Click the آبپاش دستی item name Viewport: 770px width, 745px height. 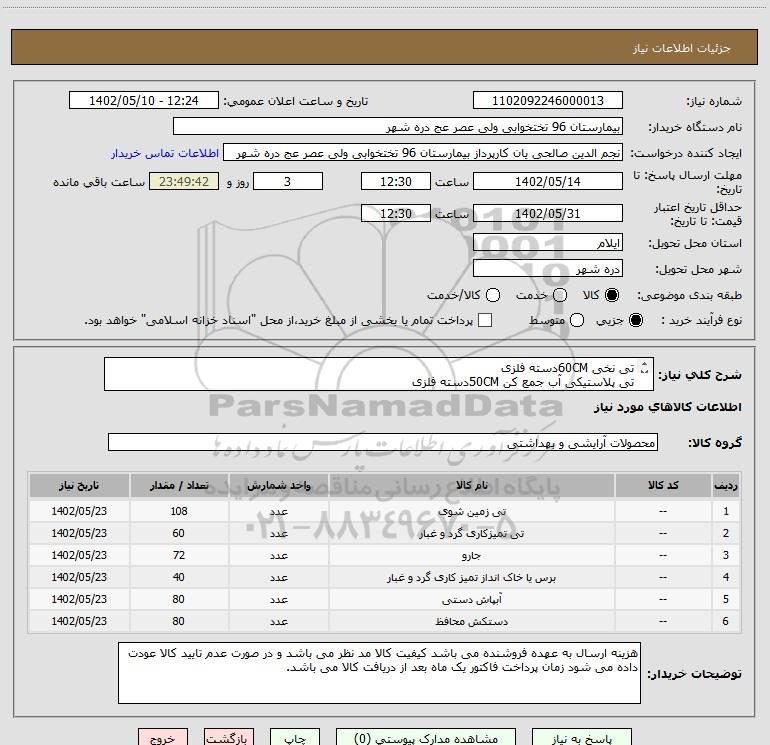(x=471, y=600)
